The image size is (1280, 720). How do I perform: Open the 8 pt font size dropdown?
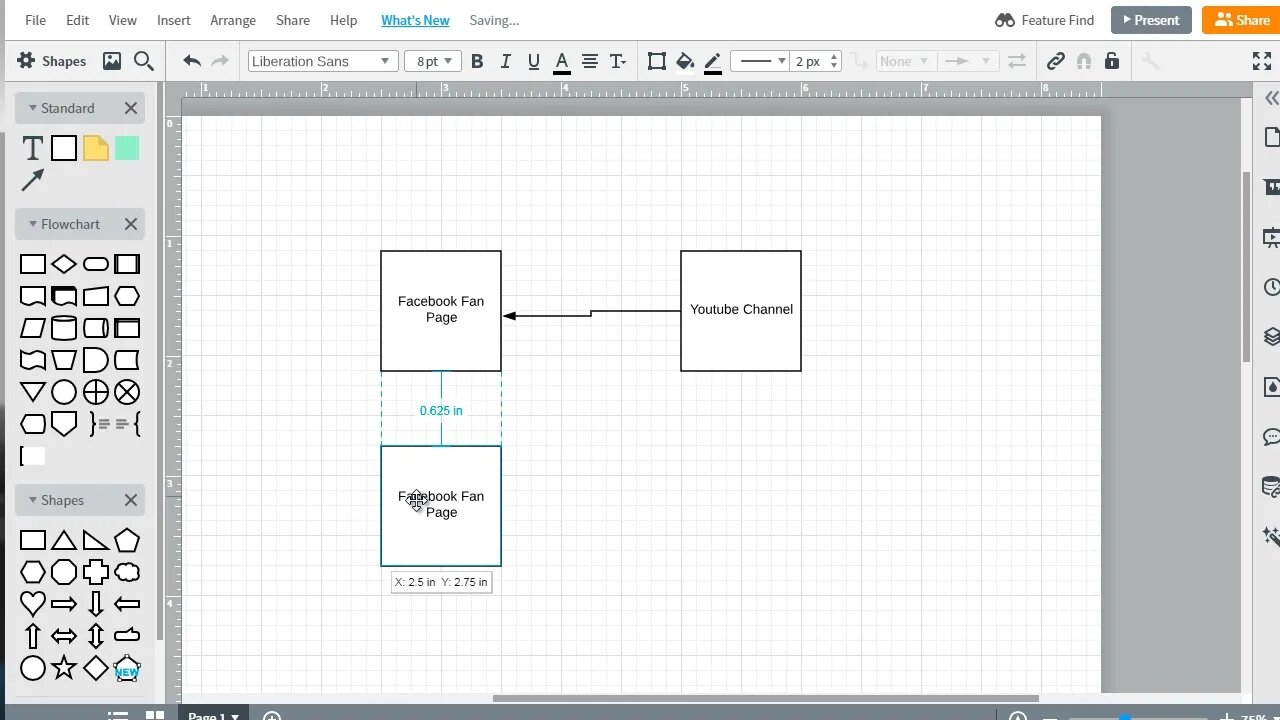(x=434, y=61)
